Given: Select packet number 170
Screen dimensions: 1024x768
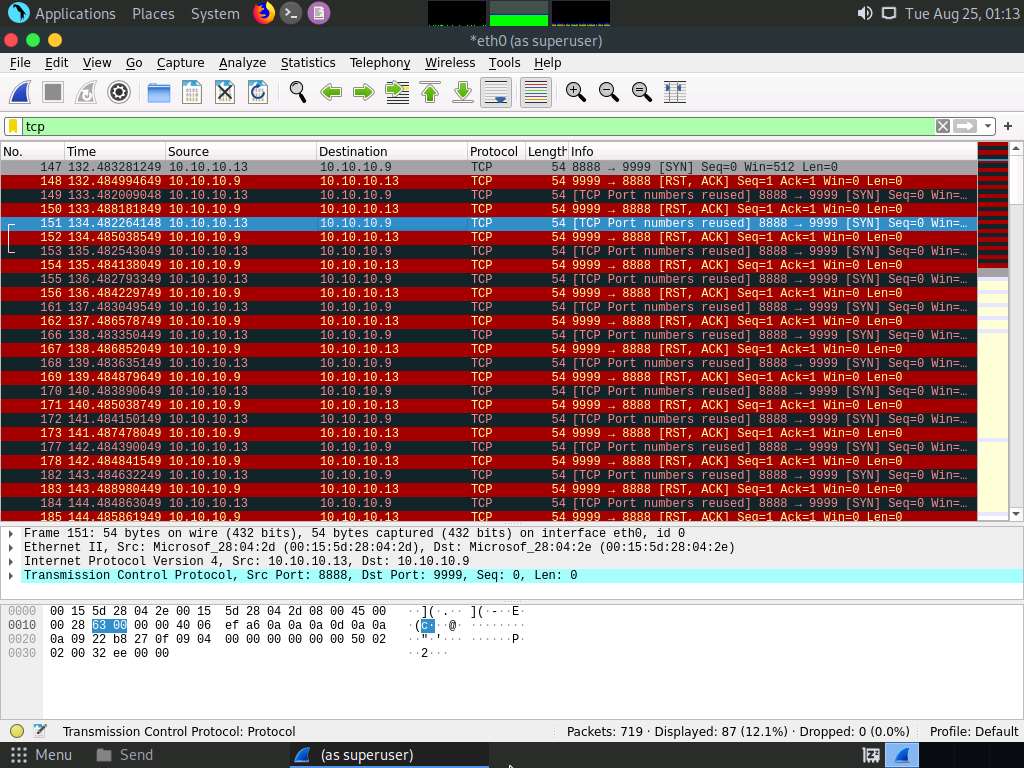Looking at the screenshot, I should [x=488, y=391].
